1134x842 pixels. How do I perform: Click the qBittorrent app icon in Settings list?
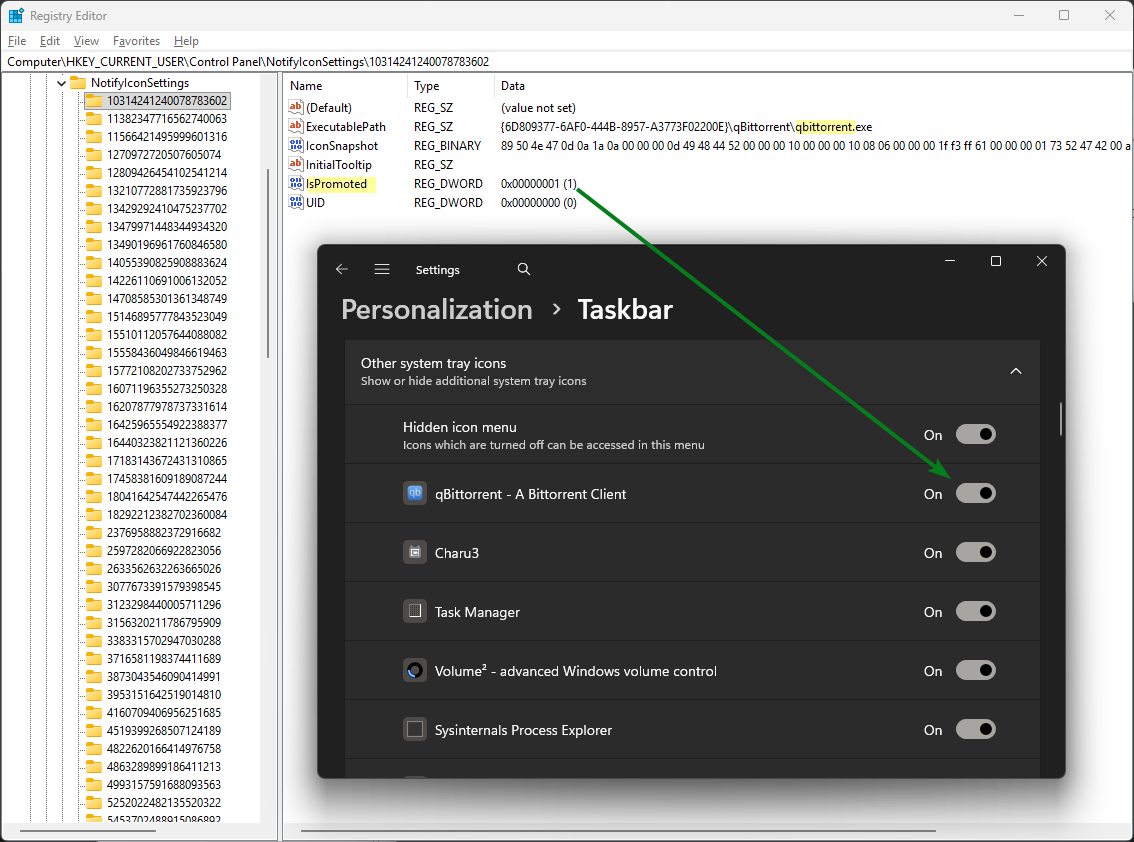(x=414, y=493)
